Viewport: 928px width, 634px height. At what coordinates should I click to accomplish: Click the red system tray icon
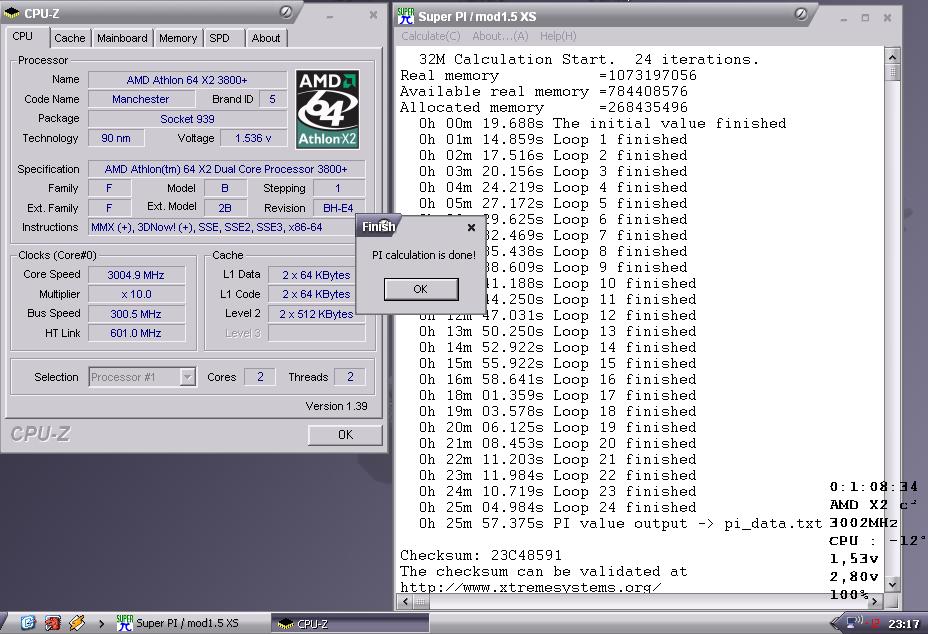pos(875,623)
